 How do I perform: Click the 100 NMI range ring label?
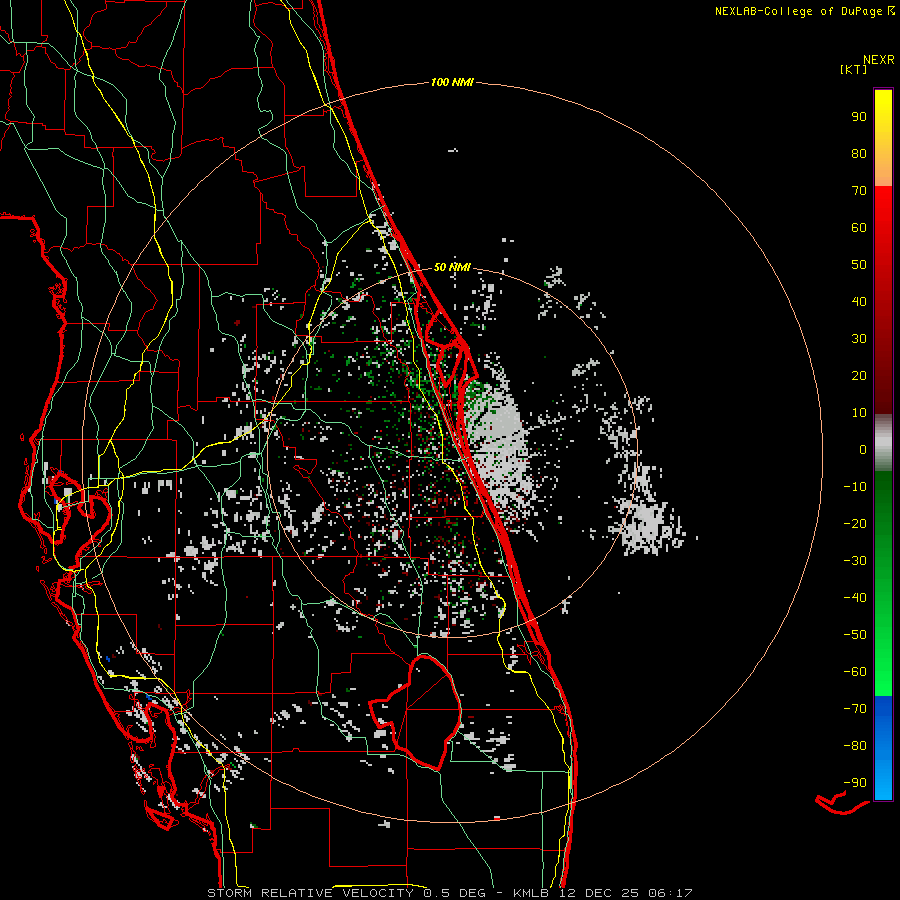pyautogui.click(x=451, y=82)
